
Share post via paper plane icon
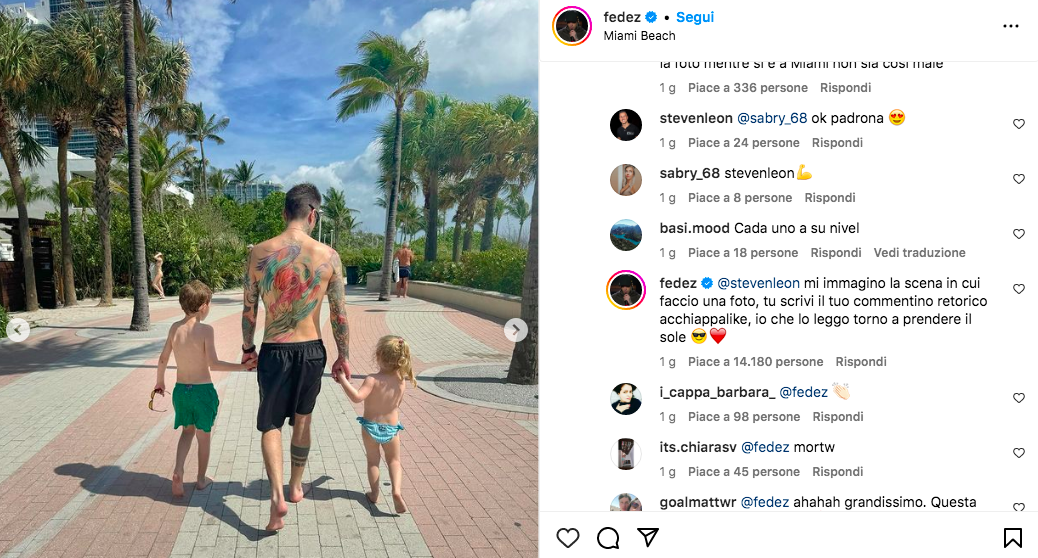(647, 537)
